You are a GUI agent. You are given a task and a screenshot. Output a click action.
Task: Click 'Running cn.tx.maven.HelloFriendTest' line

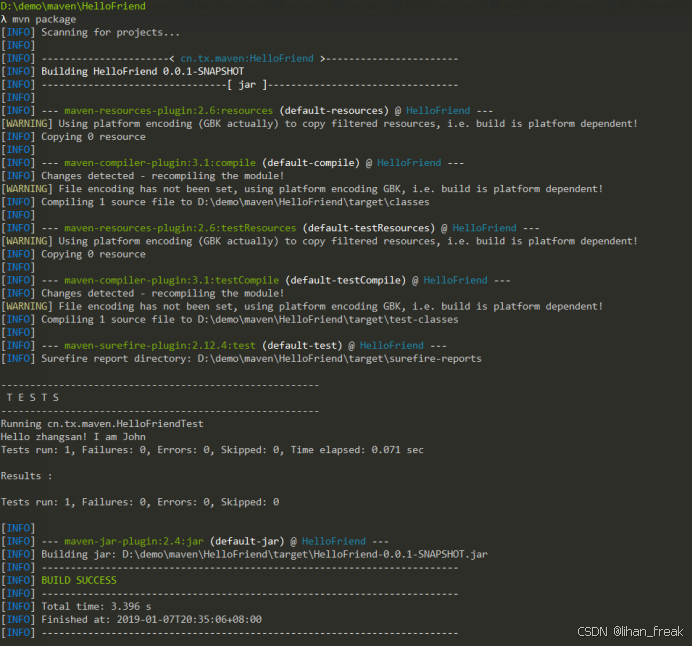pyautogui.click(x=102, y=424)
